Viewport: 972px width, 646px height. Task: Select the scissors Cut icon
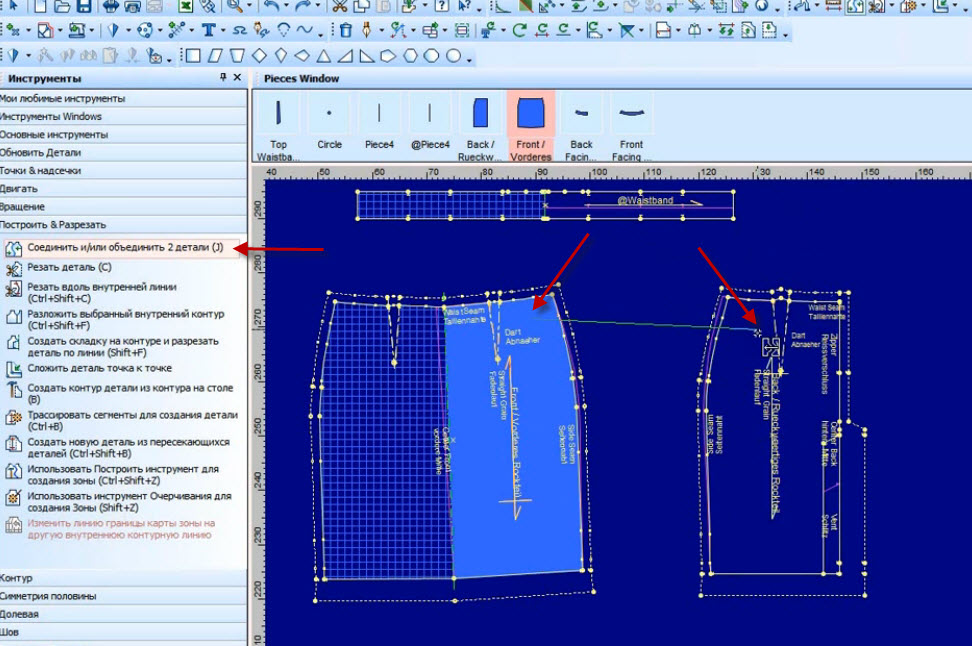point(339,6)
